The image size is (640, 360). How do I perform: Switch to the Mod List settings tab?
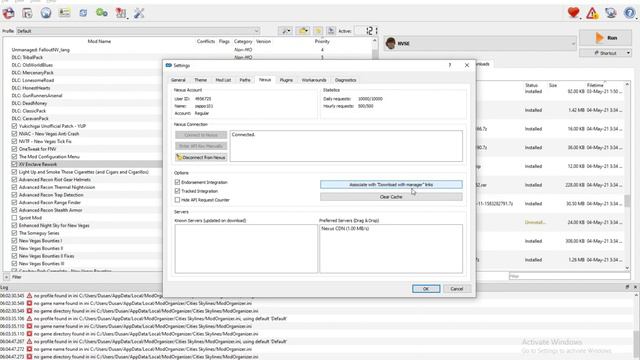point(223,80)
